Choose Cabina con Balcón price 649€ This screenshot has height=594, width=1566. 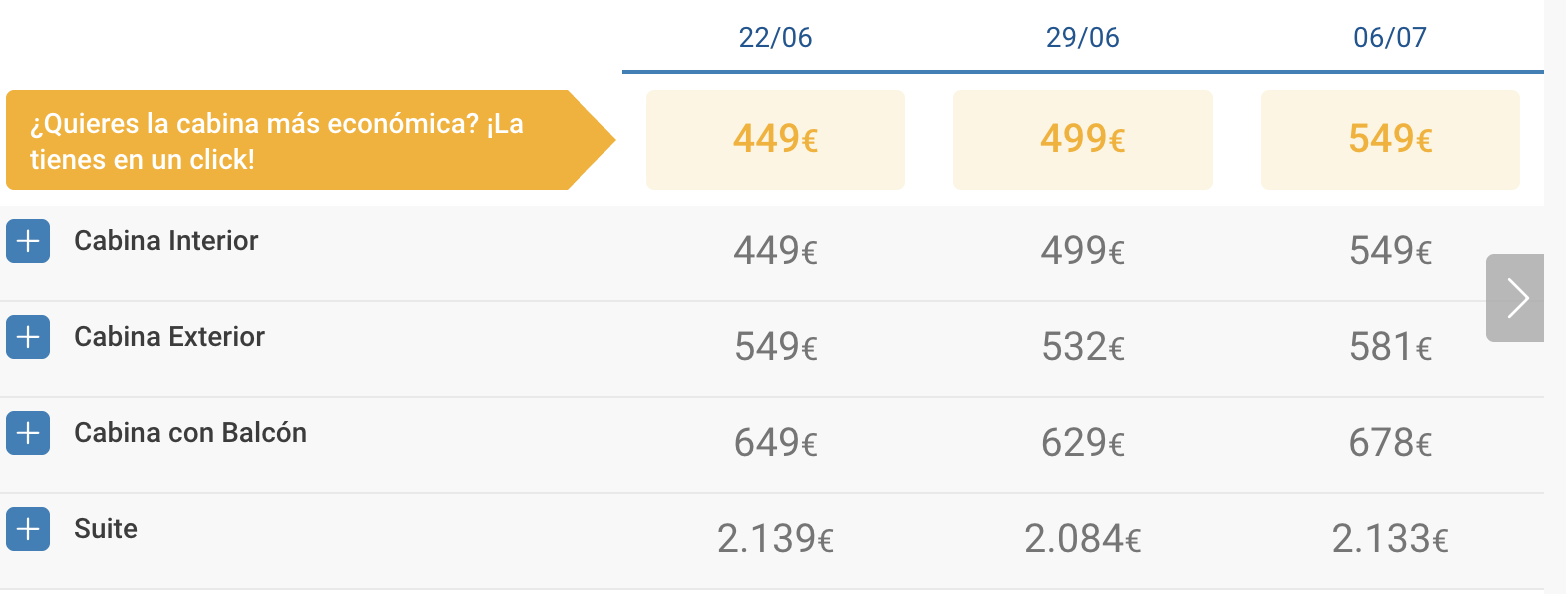[775, 442]
